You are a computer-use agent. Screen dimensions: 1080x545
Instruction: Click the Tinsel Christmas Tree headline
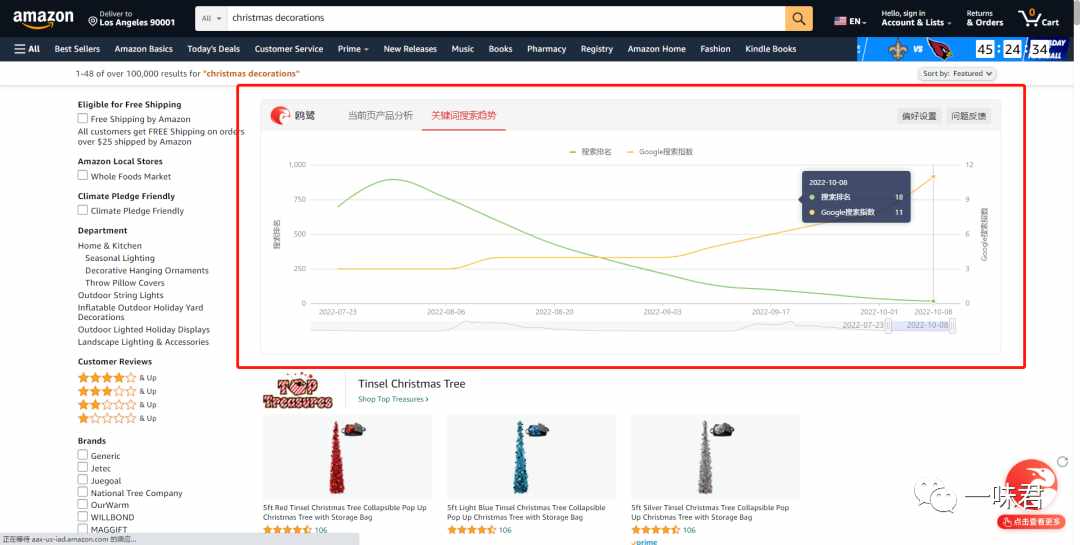[x=412, y=384]
